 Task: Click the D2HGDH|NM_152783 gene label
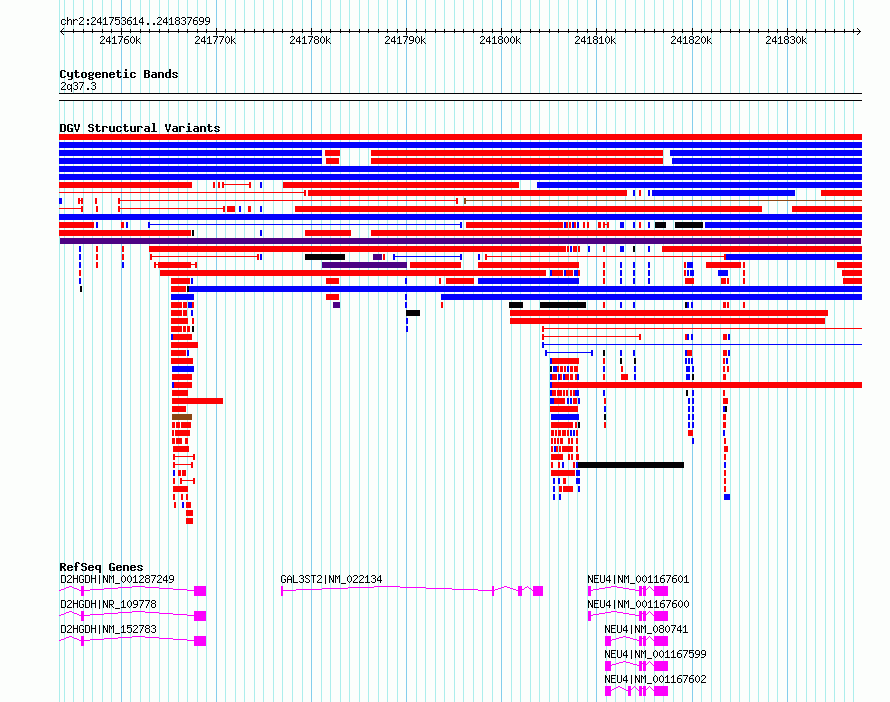(x=108, y=629)
